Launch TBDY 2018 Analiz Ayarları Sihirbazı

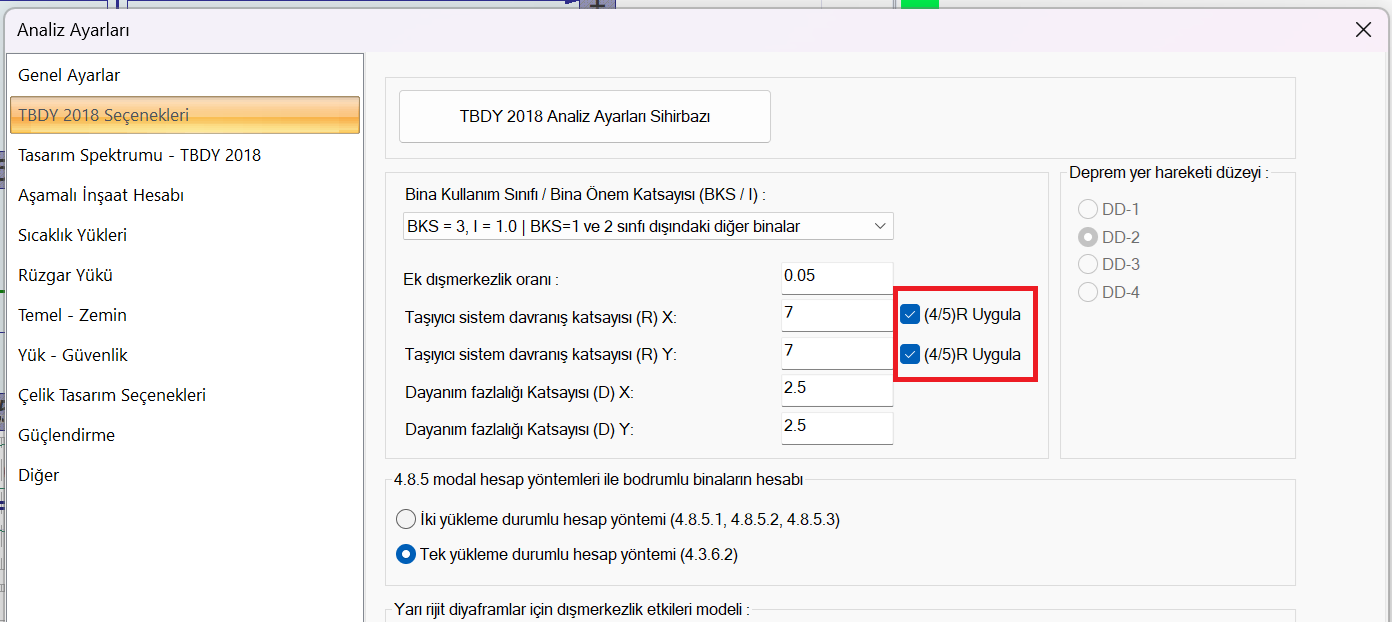(584, 116)
